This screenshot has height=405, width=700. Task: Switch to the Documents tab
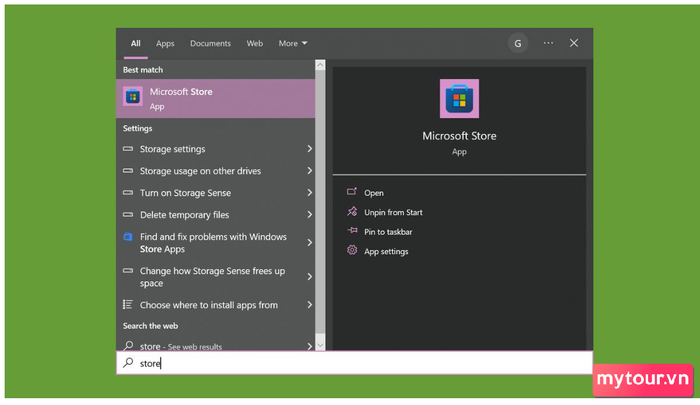pos(210,44)
